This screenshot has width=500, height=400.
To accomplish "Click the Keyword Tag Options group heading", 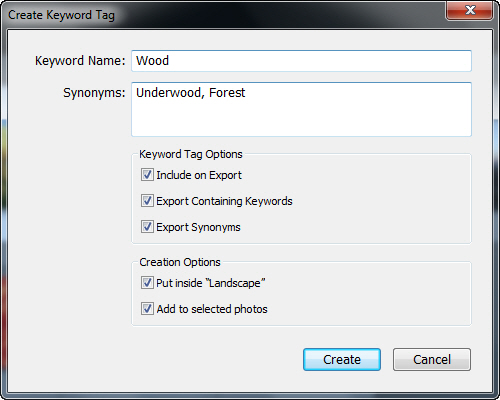I will pyautogui.click(x=191, y=154).
